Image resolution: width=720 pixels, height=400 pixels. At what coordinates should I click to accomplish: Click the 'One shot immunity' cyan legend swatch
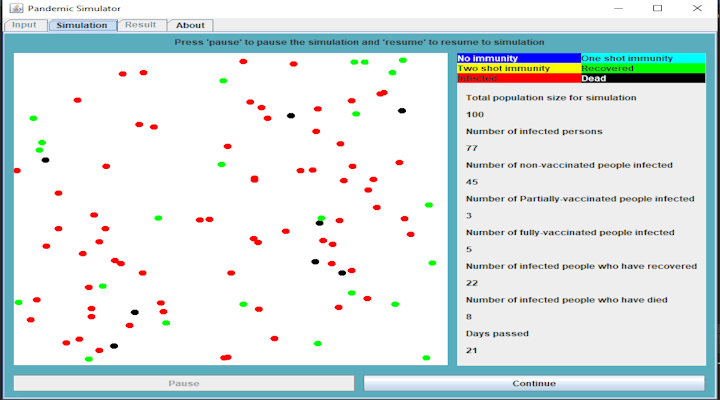(x=643, y=58)
